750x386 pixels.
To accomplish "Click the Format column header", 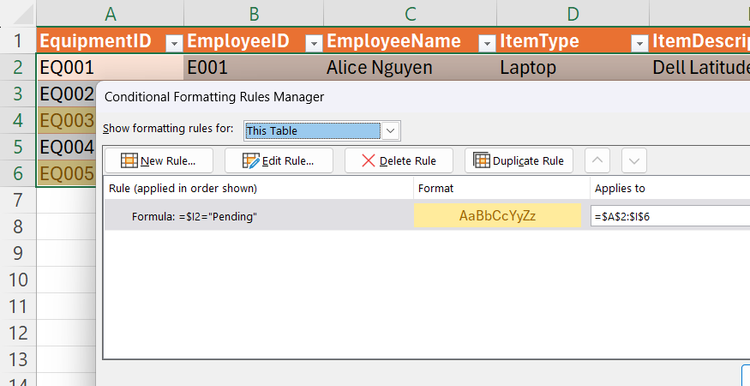I will click(x=502, y=188).
